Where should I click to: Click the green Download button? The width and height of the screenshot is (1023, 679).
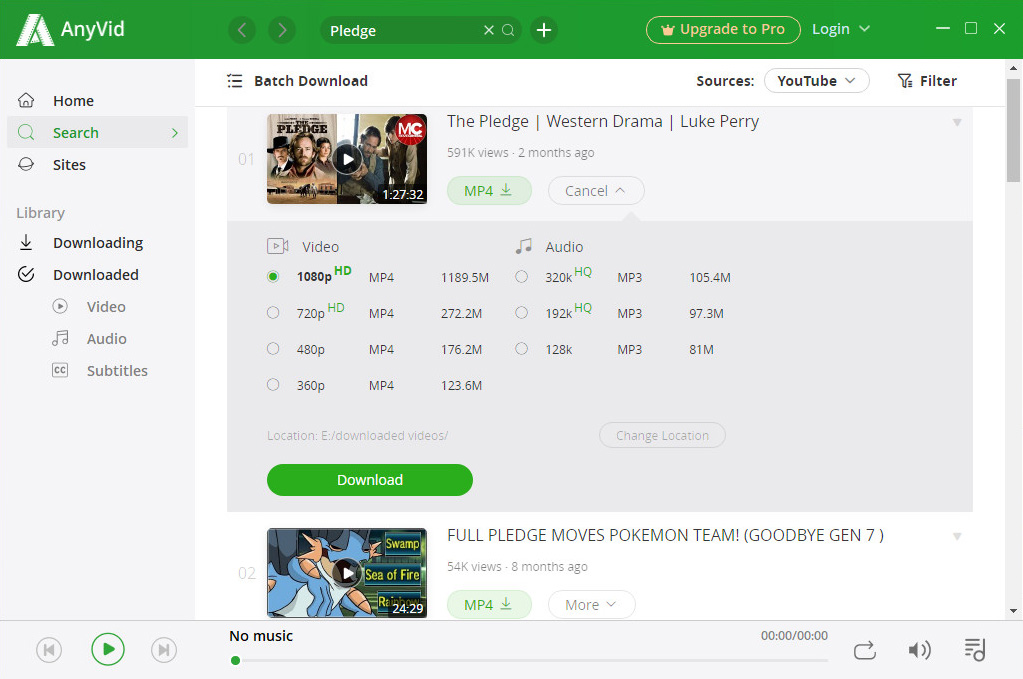click(x=369, y=480)
